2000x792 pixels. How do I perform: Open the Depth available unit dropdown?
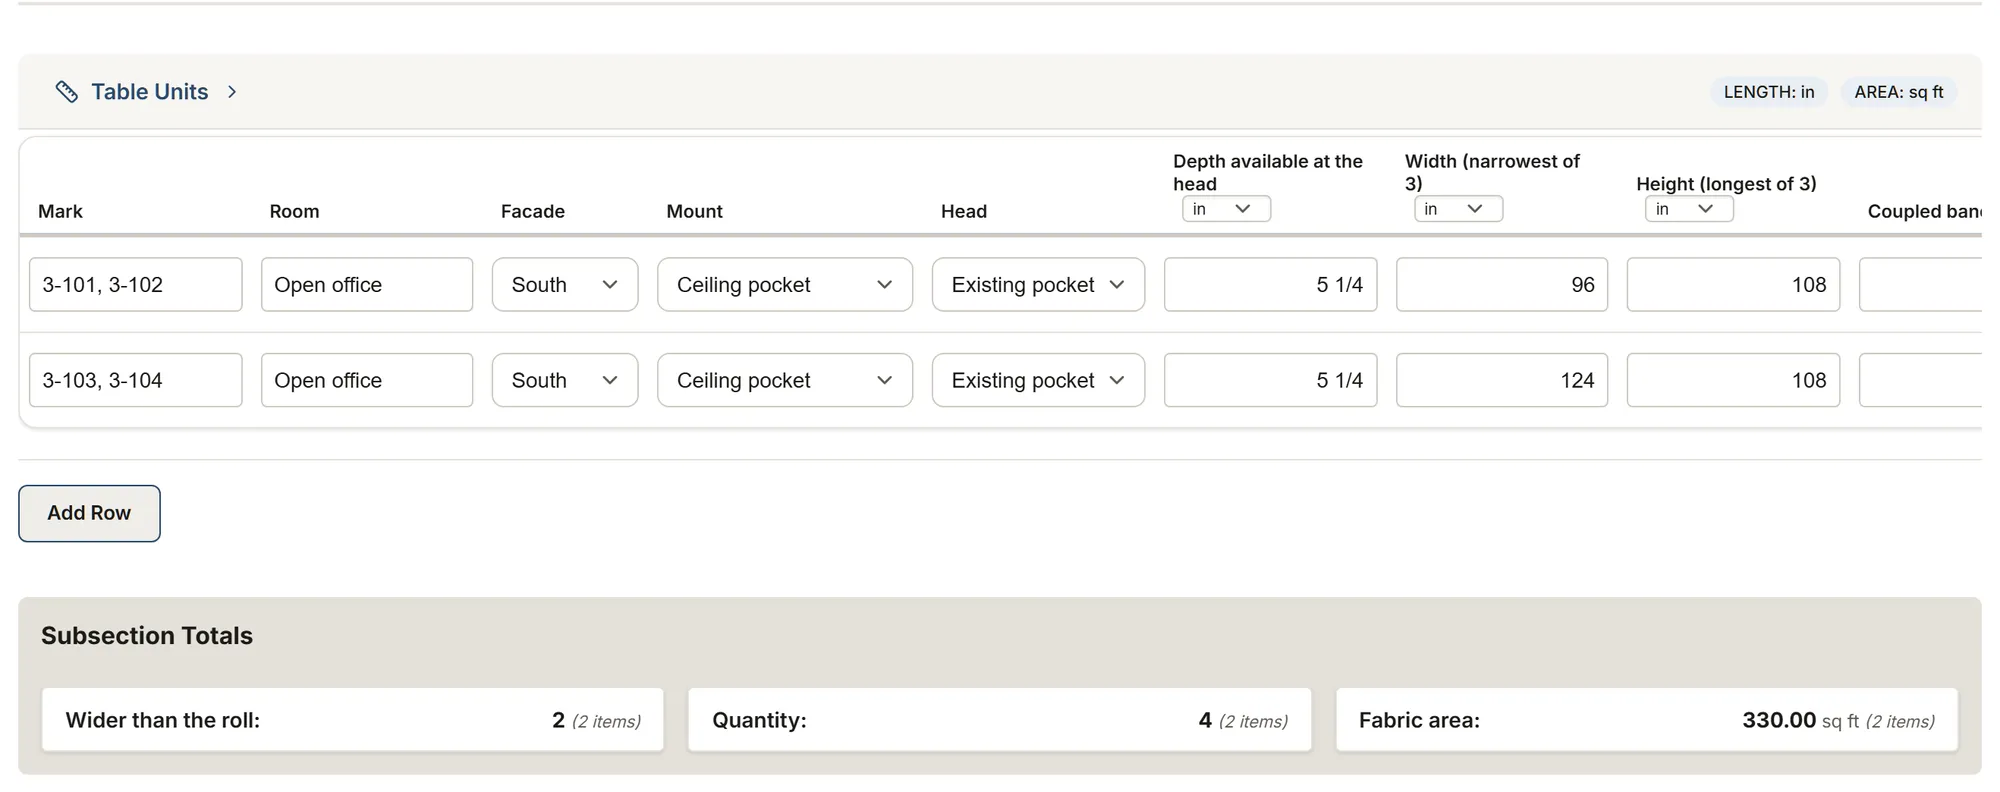coord(1226,209)
